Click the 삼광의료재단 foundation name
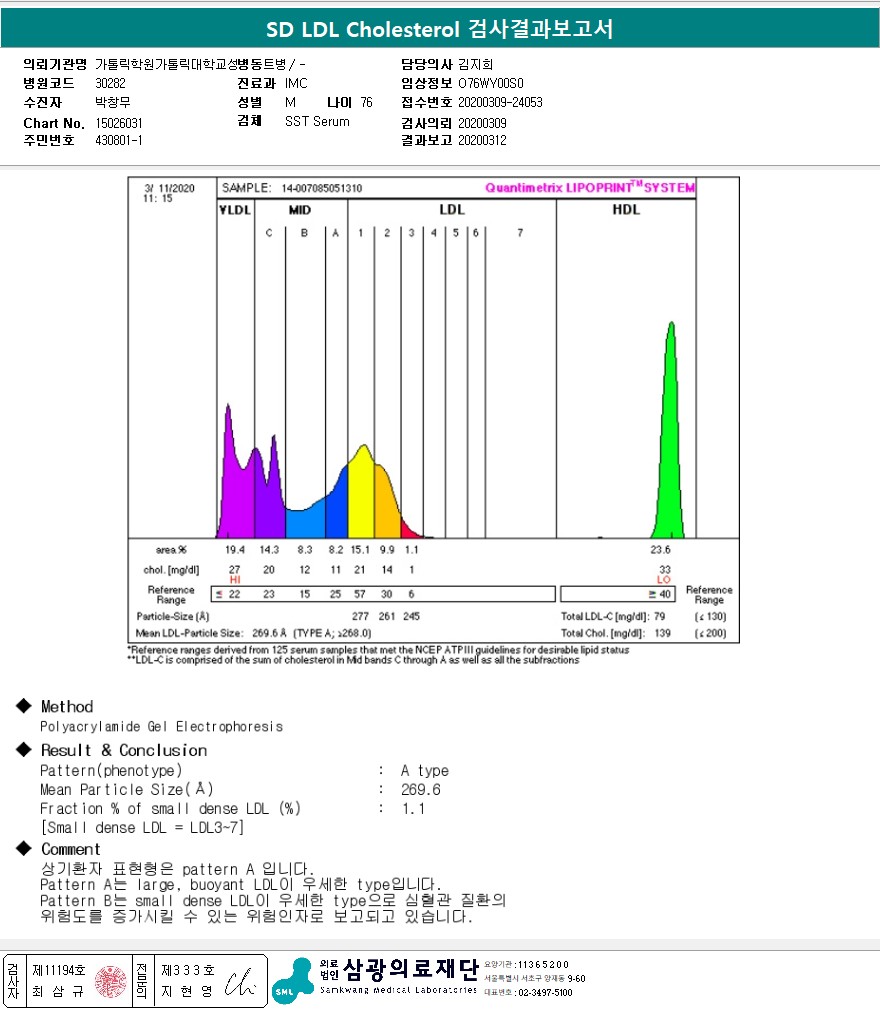The height and width of the screenshot is (1019, 880). [x=410, y=969]
